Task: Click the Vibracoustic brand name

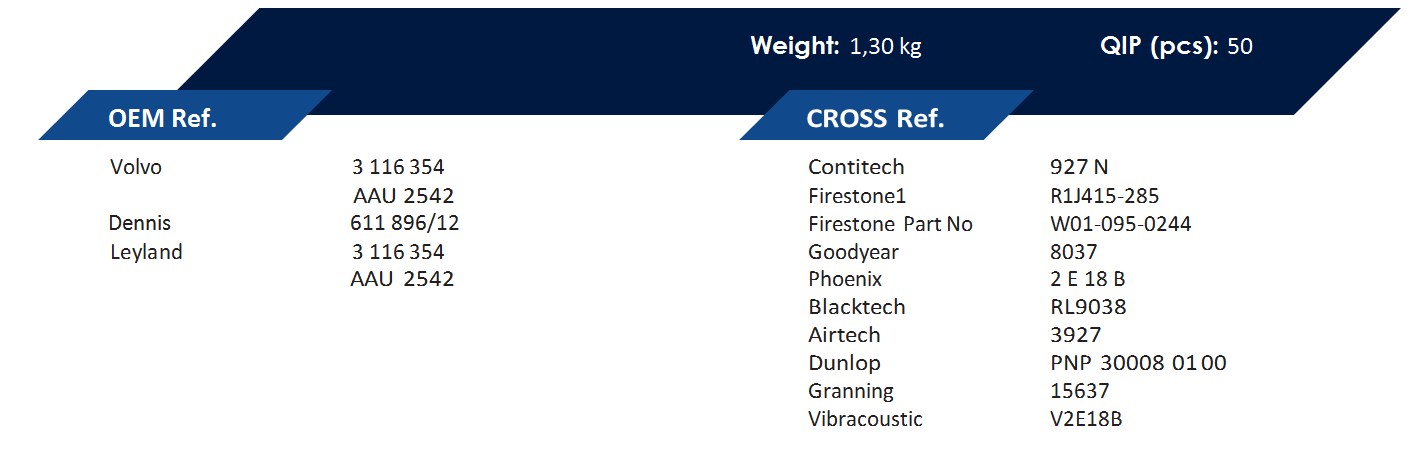Action: tap(865, 419)
